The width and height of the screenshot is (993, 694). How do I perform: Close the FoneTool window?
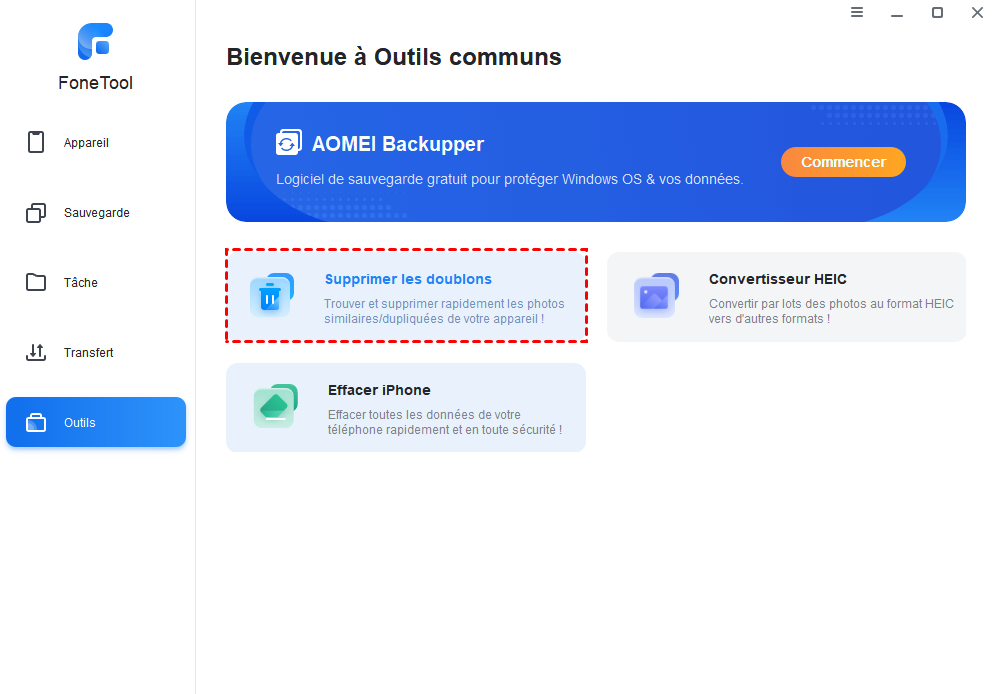(977, 12)
